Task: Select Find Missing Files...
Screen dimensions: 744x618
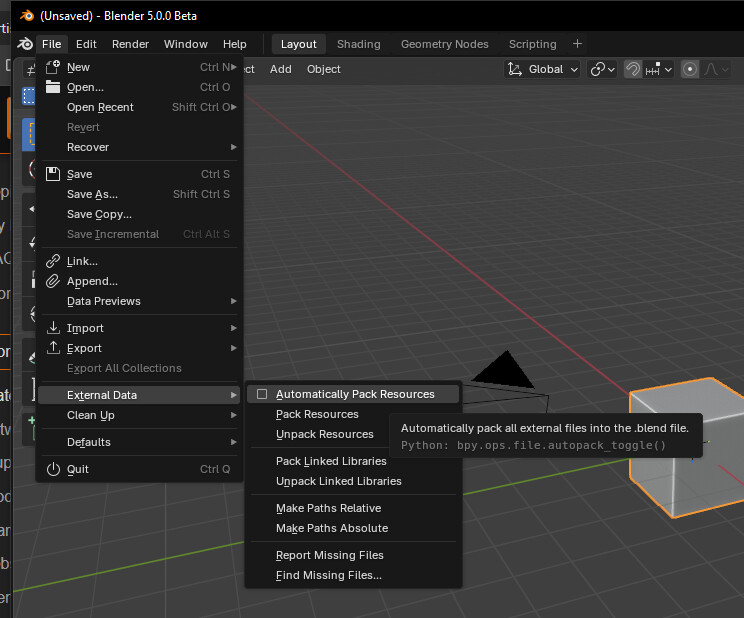Action: point(353,575)
